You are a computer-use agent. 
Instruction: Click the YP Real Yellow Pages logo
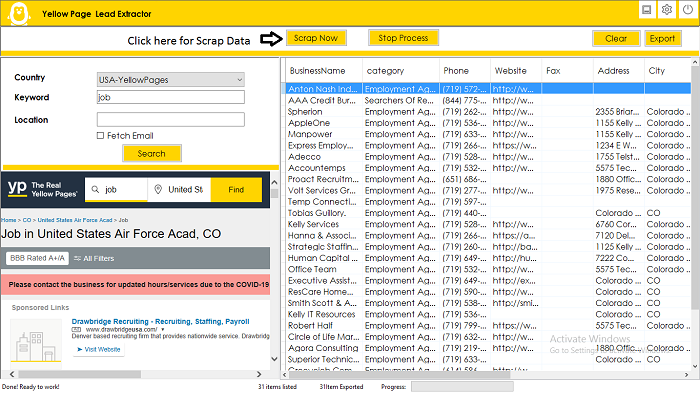pos(42,189)
